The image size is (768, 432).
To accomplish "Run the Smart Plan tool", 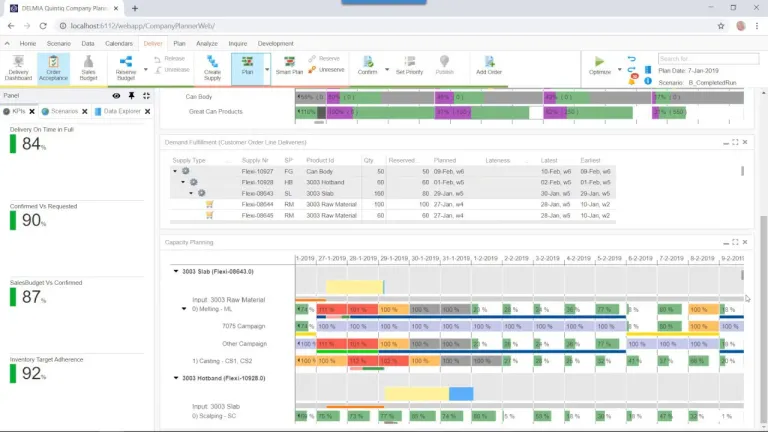I will [x=289, y=66].
